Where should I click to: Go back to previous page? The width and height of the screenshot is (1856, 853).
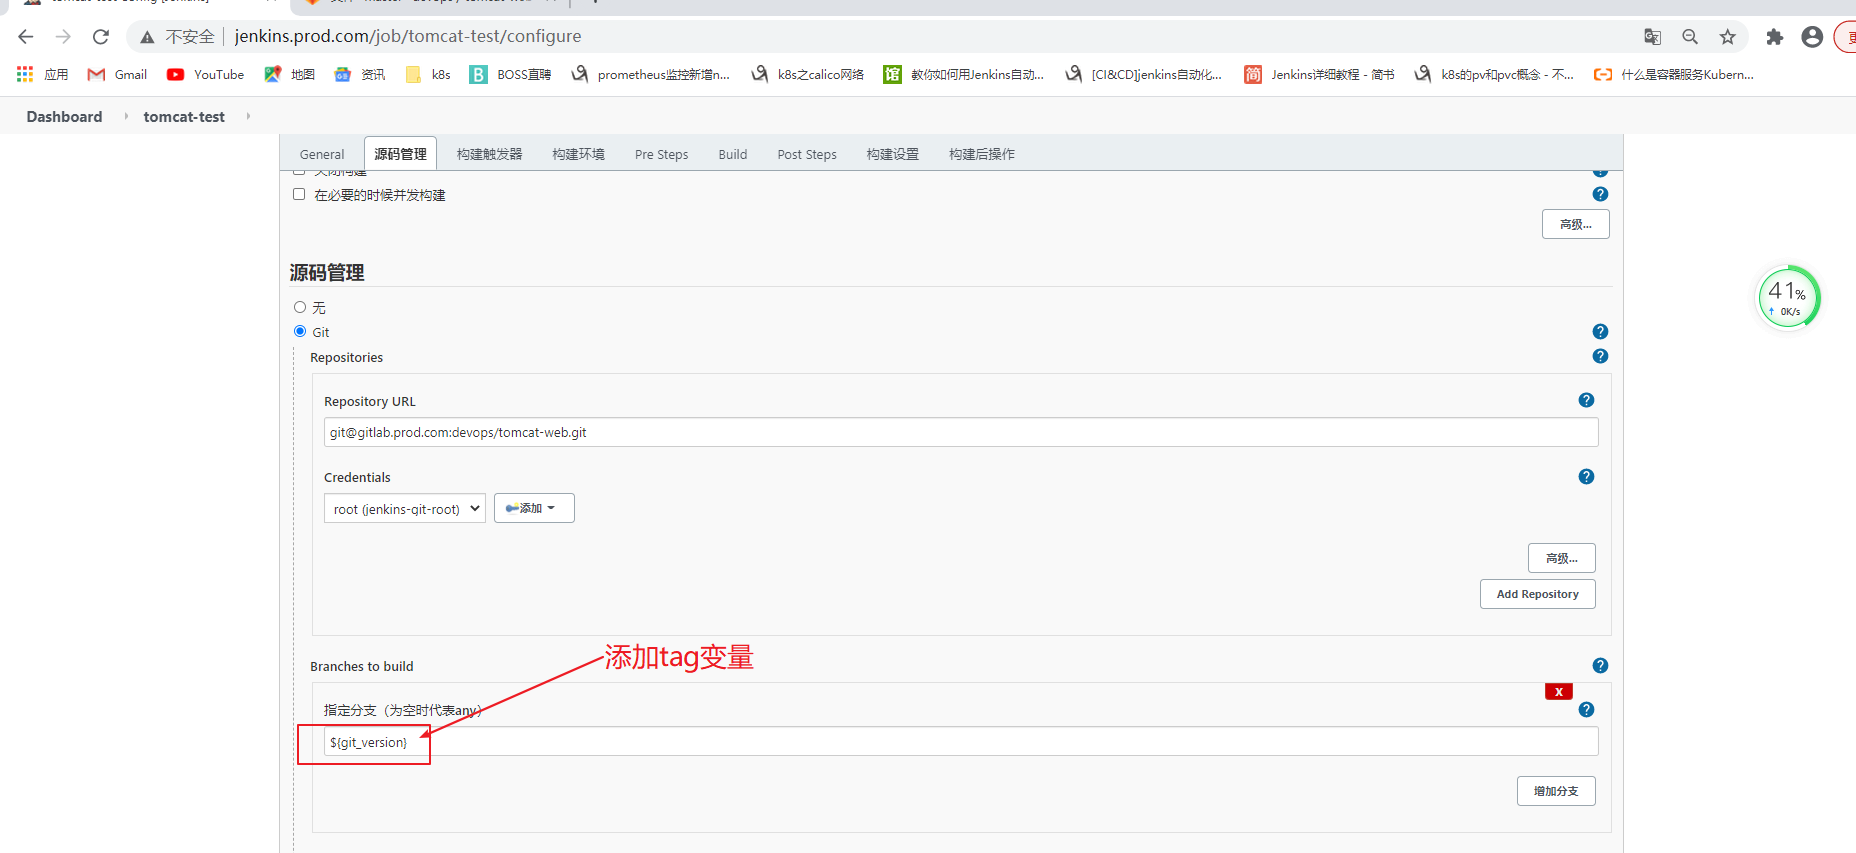coord(26,37)
